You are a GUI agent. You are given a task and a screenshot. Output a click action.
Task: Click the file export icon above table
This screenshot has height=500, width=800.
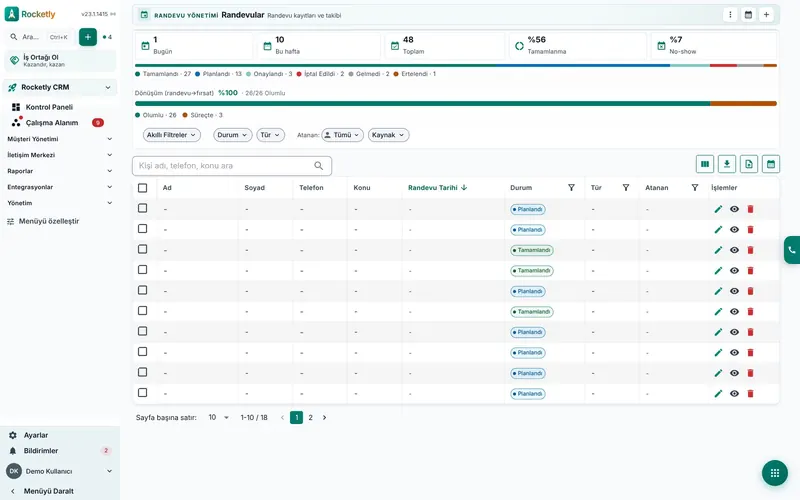pyautogui.click(x=748, y=164)
